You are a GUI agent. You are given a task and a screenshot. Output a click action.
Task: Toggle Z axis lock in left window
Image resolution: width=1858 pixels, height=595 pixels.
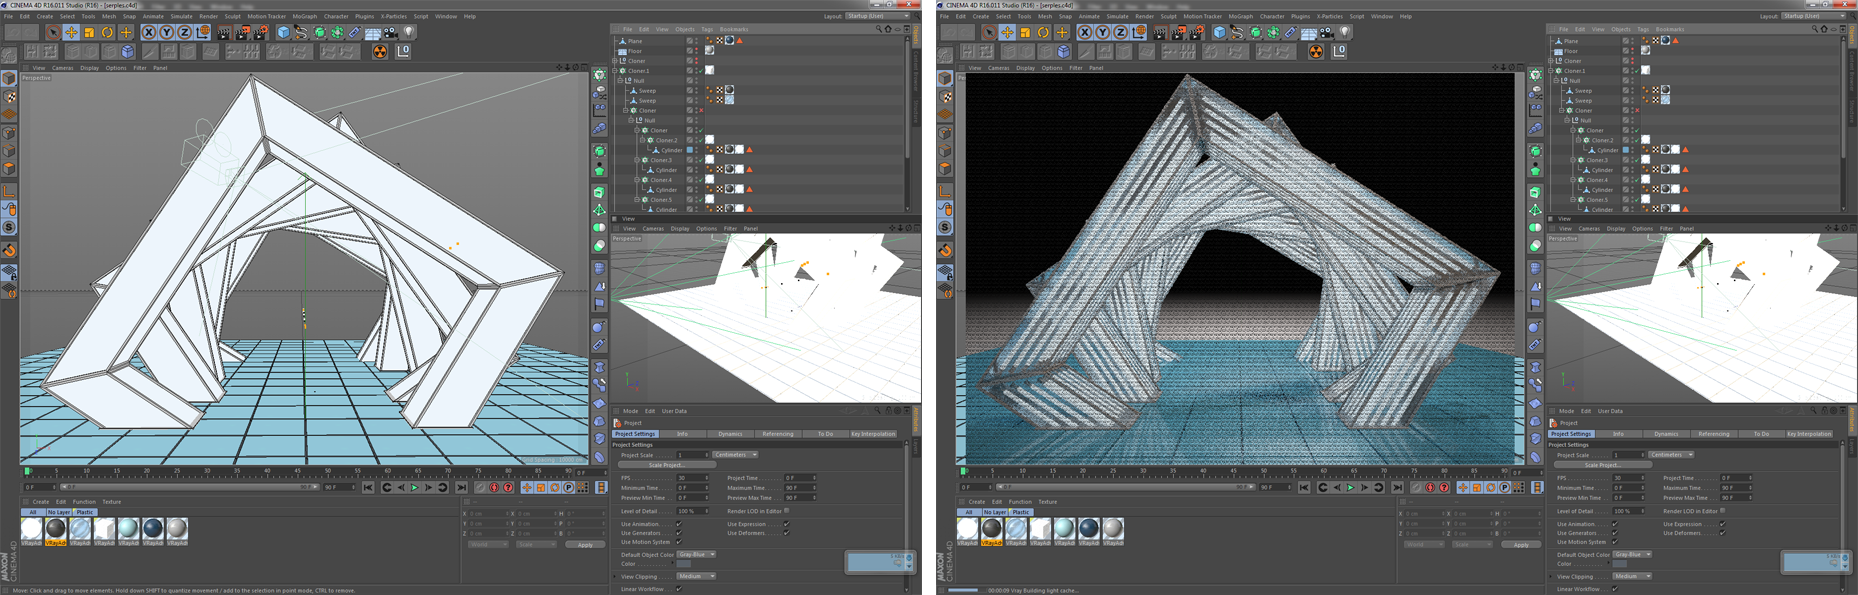pos(184,32)
